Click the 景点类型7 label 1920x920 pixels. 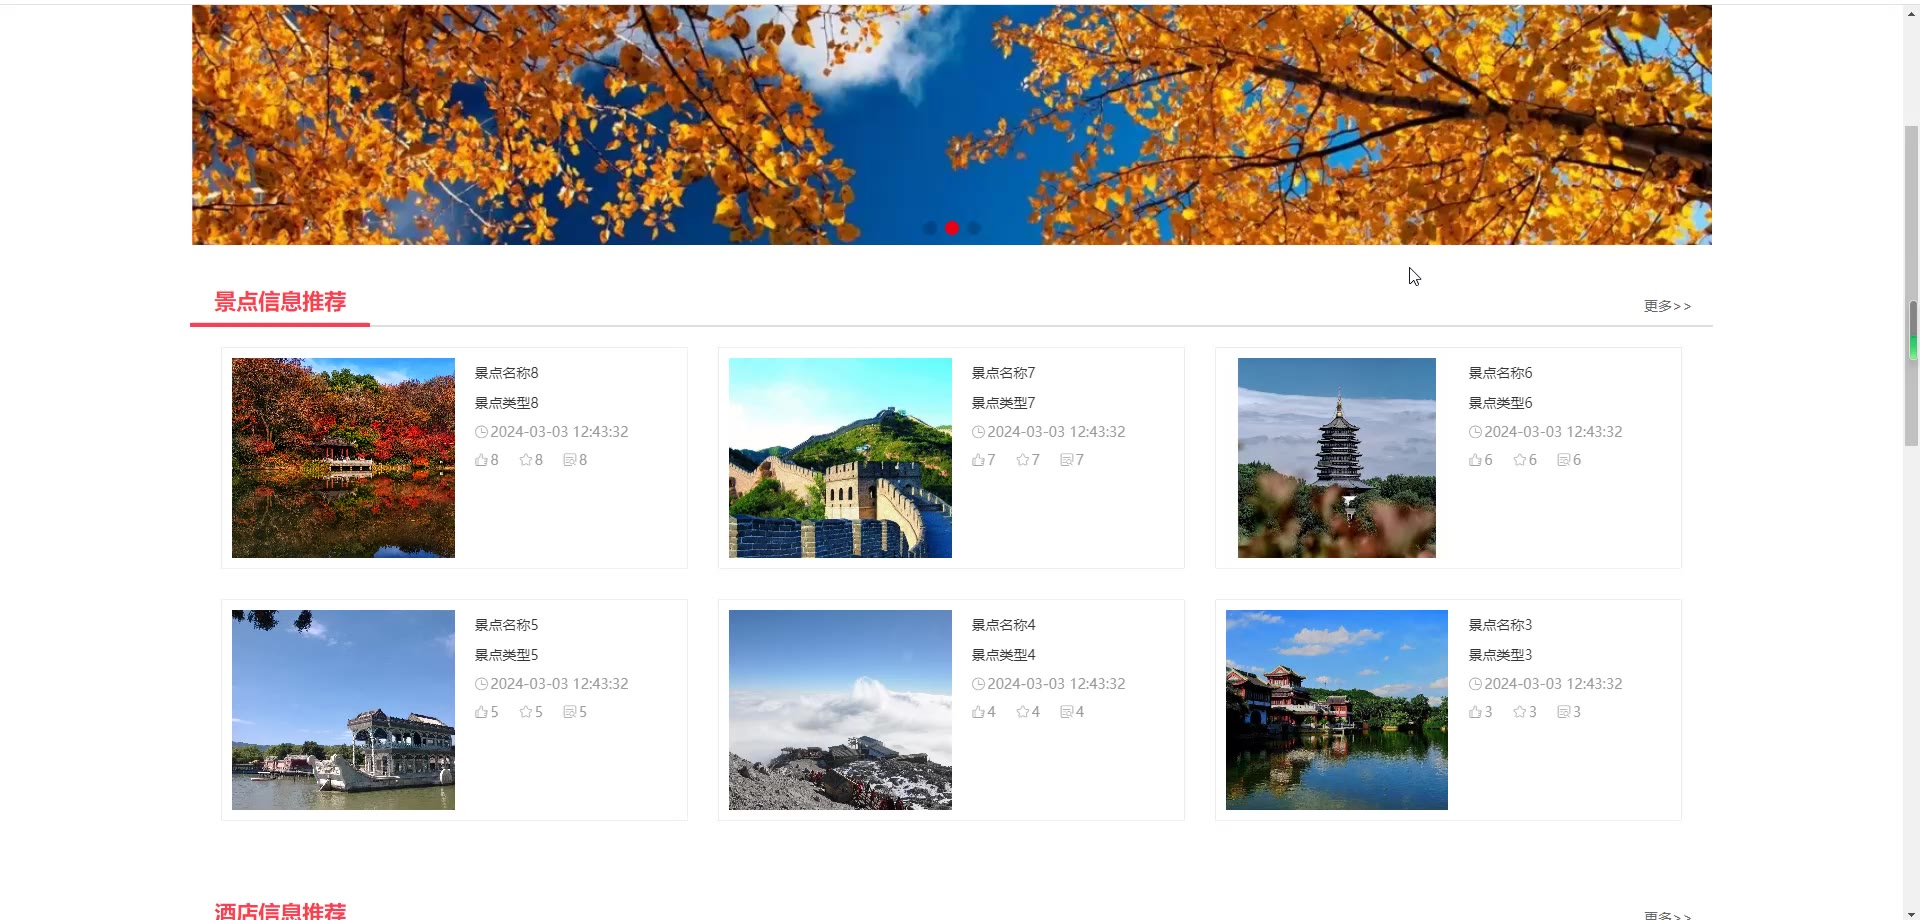pos(1003,403)
